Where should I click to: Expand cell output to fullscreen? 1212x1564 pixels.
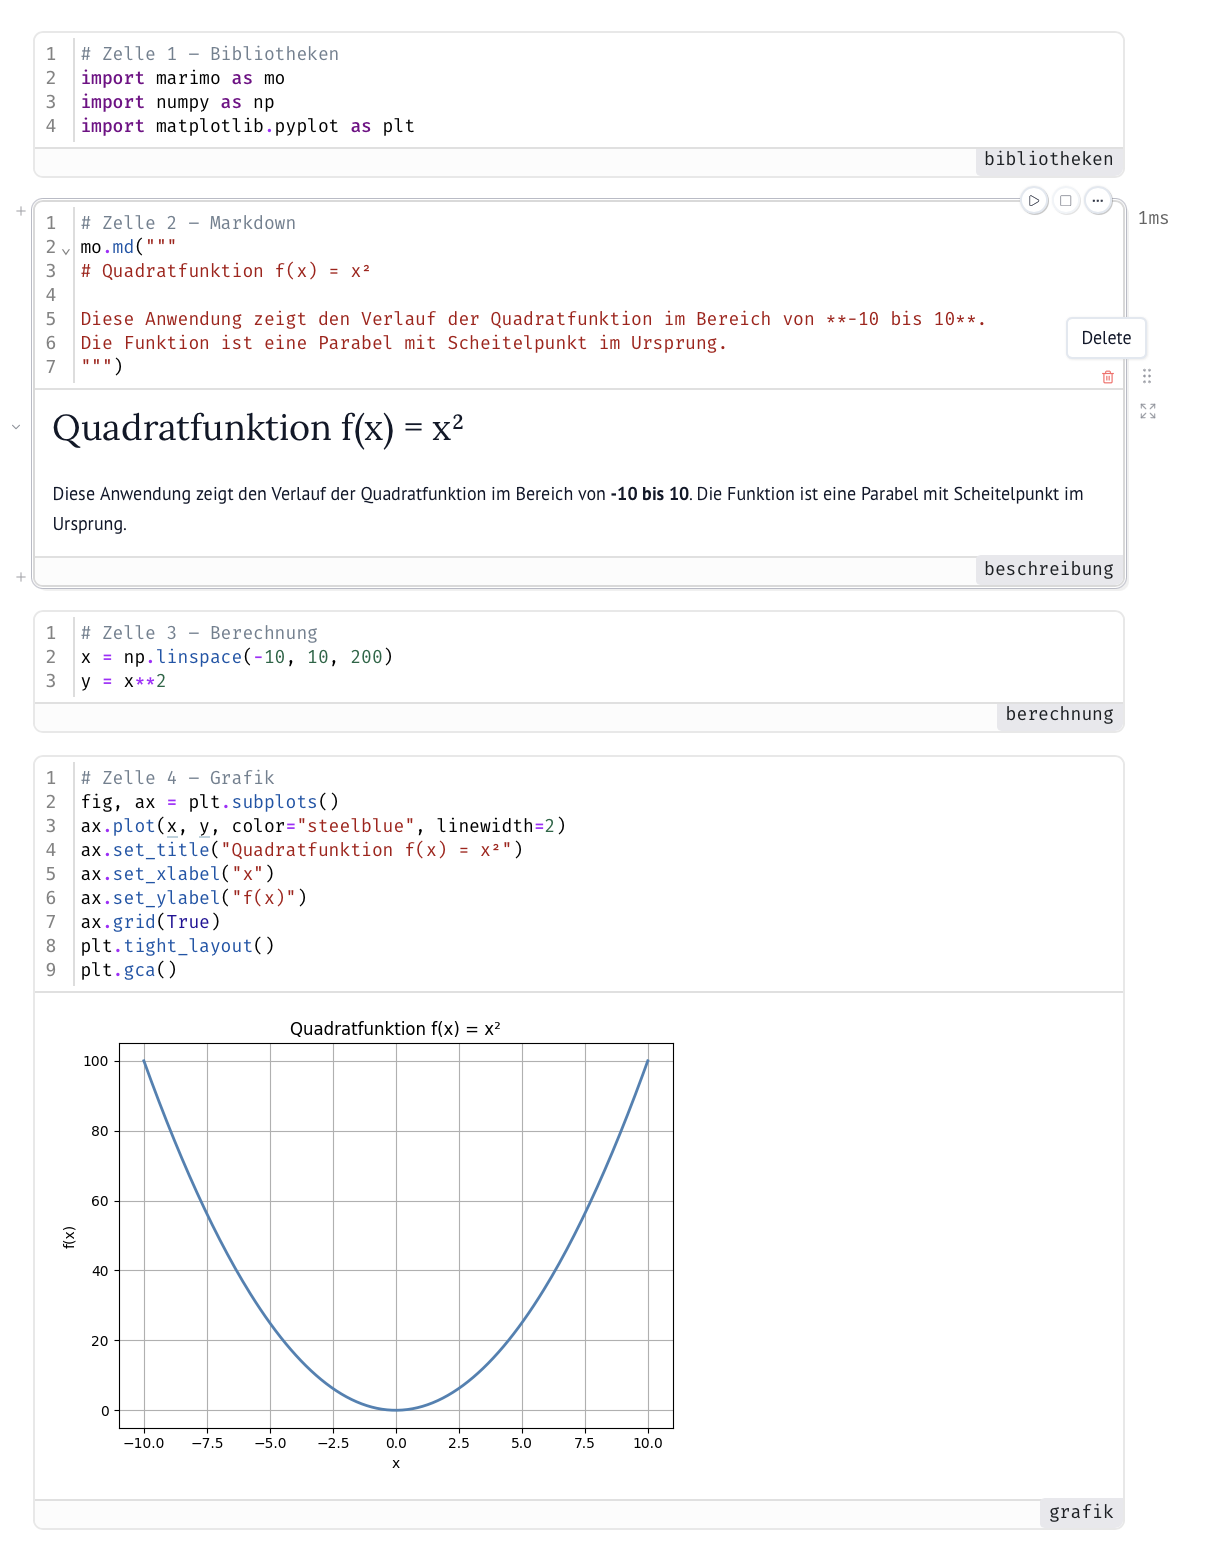point(1148,411)
